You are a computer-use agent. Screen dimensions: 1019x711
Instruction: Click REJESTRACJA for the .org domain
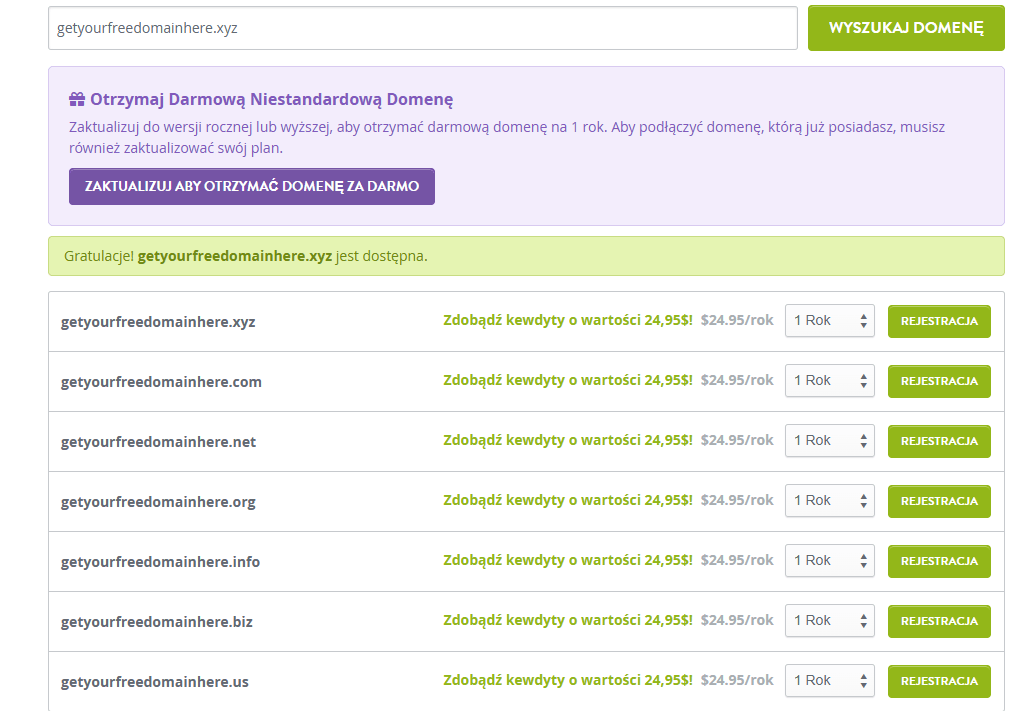(x=939, y=501)
